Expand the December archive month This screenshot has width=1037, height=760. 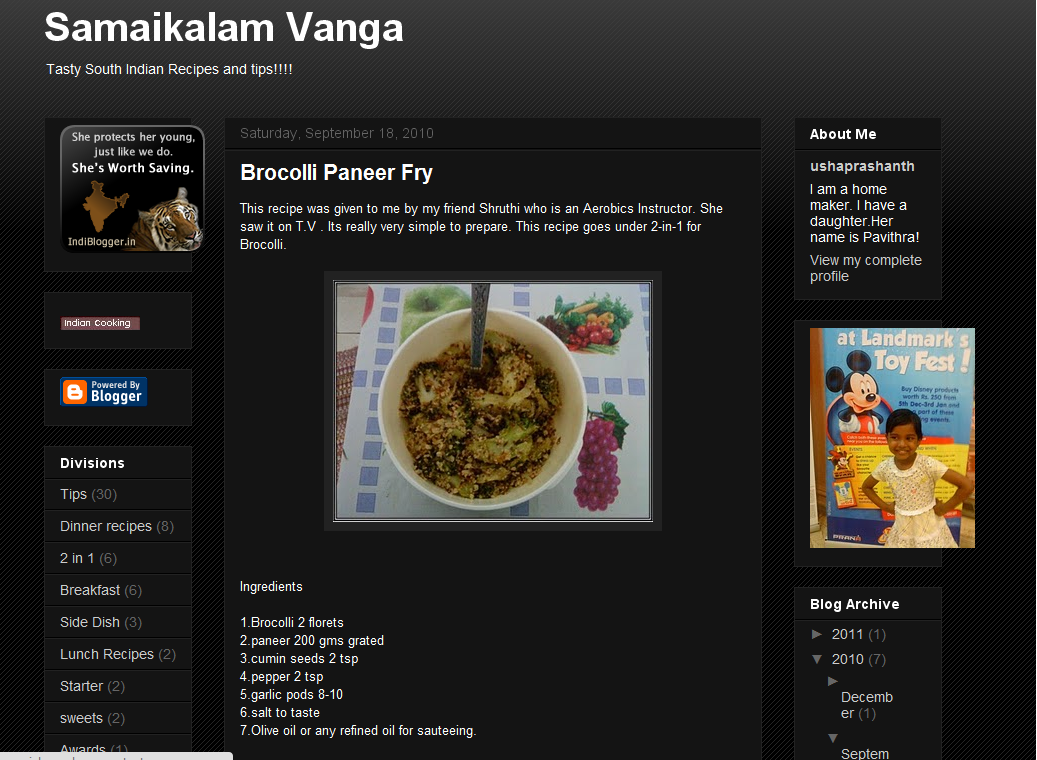pyautogui.click(x=833, y=681)
